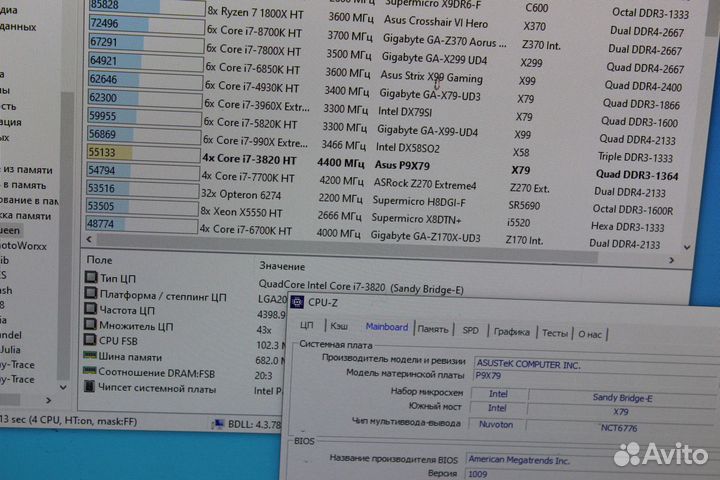The width and height of the screenshot is (720, 480).
Task: Click the '20:3' DRAM:FSB ratio value
Action: (x=263, y=375)
